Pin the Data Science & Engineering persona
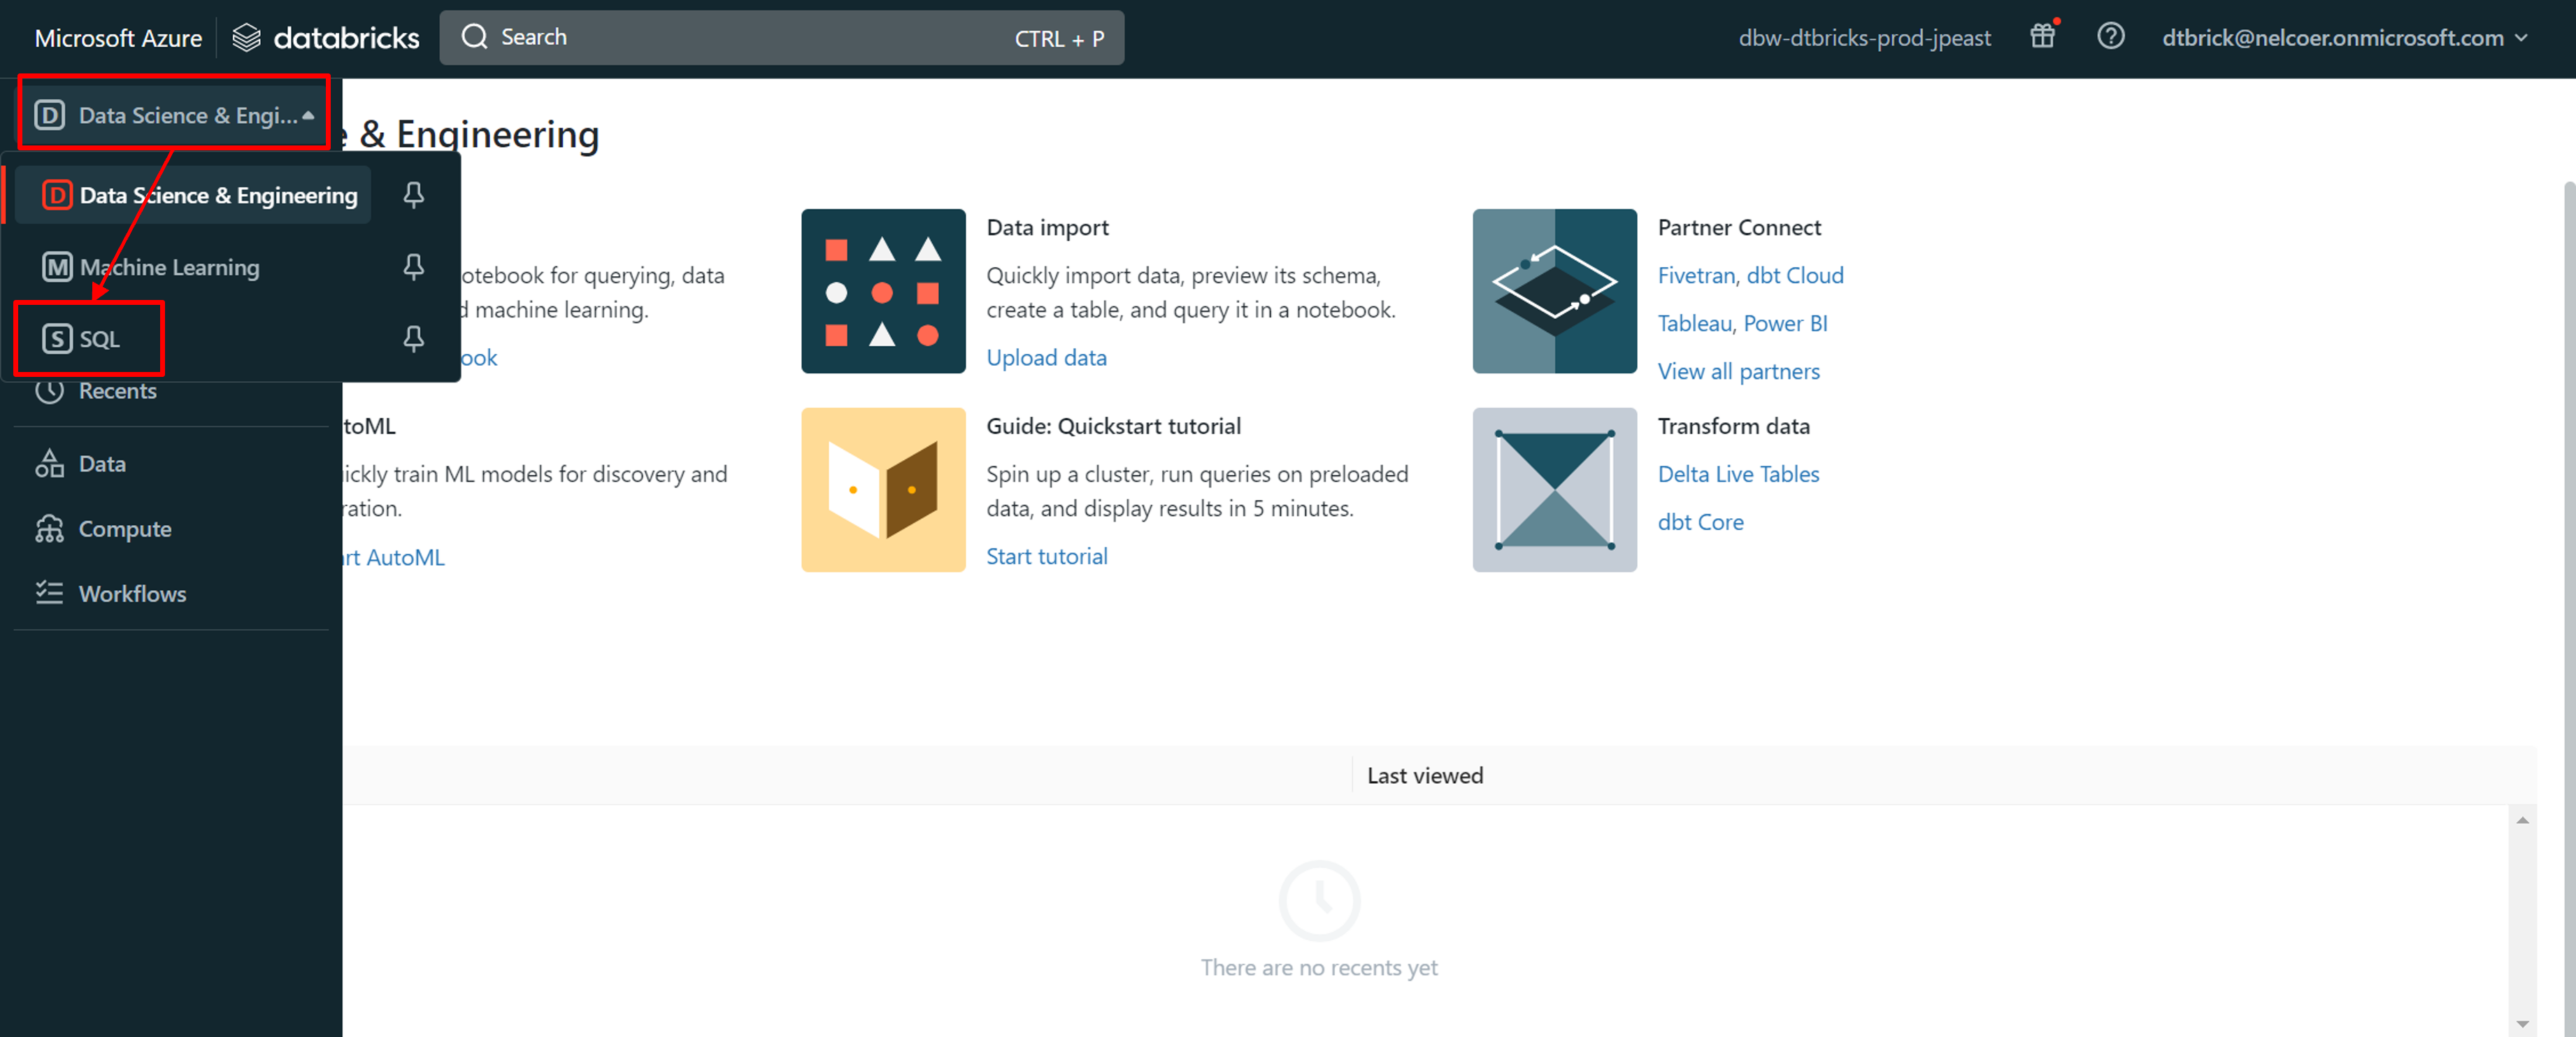Viewport: 2576px width, 1037px height. [414, 195]
